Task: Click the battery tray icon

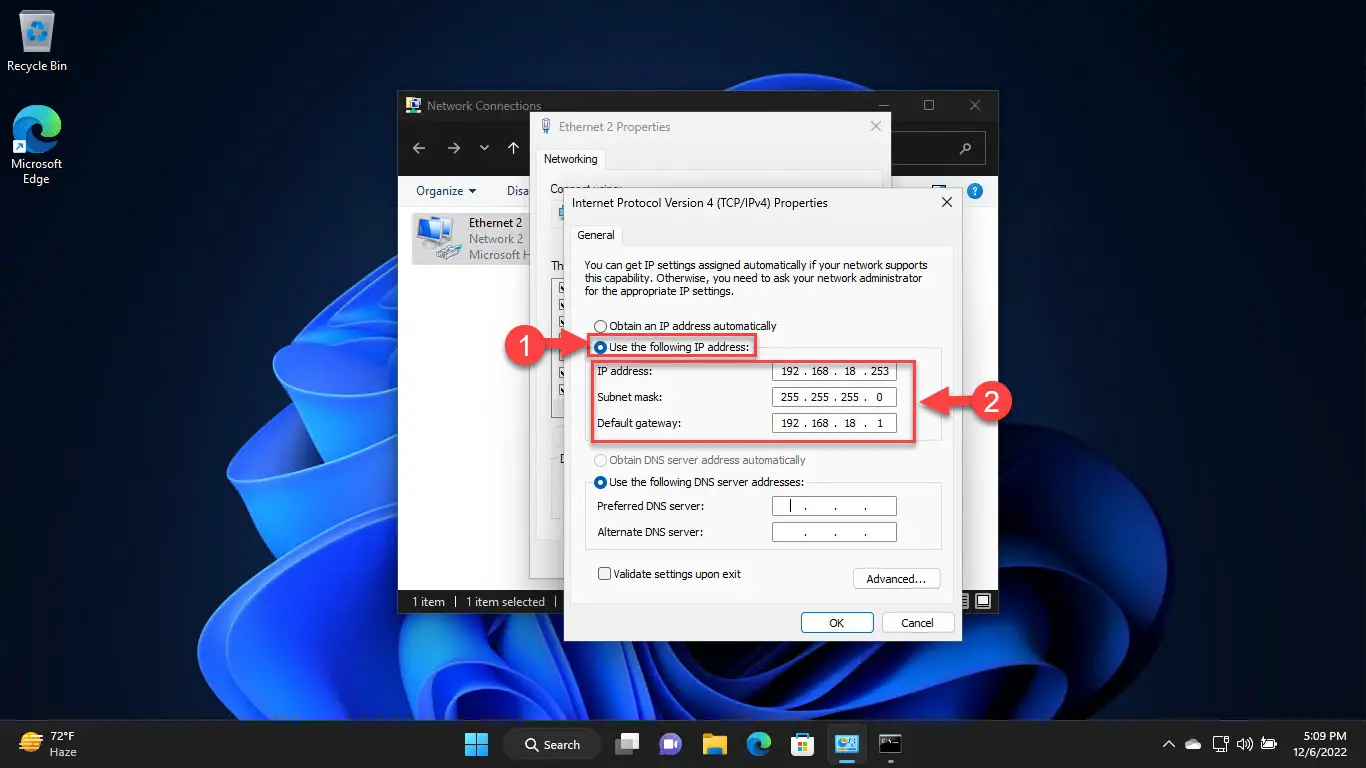Action: click(x=1269, y=744)
